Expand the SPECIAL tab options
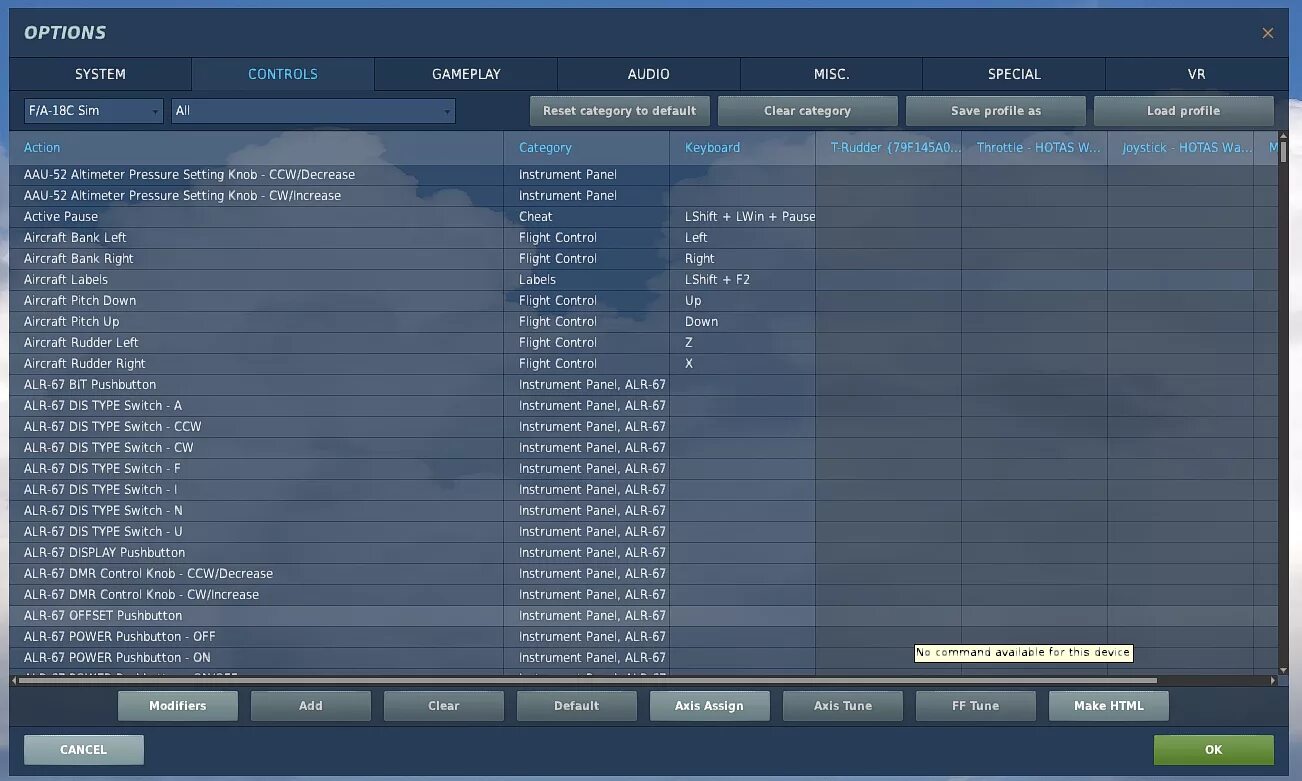The image size is (1302, 781). point(1013,74)
